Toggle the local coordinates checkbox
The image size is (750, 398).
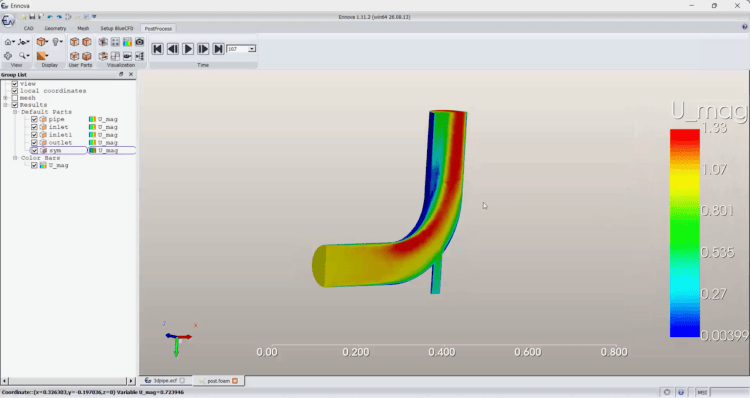pos(15,90)
